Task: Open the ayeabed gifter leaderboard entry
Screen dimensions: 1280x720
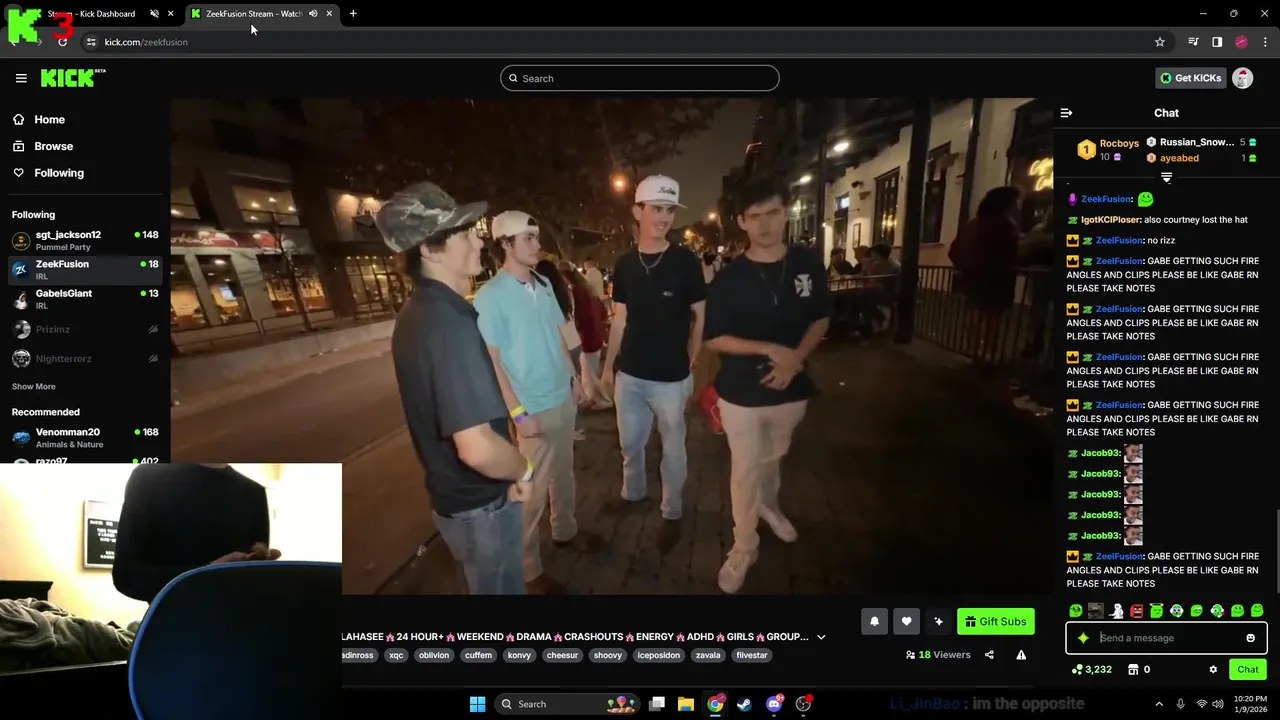Action: point(1202,158)
